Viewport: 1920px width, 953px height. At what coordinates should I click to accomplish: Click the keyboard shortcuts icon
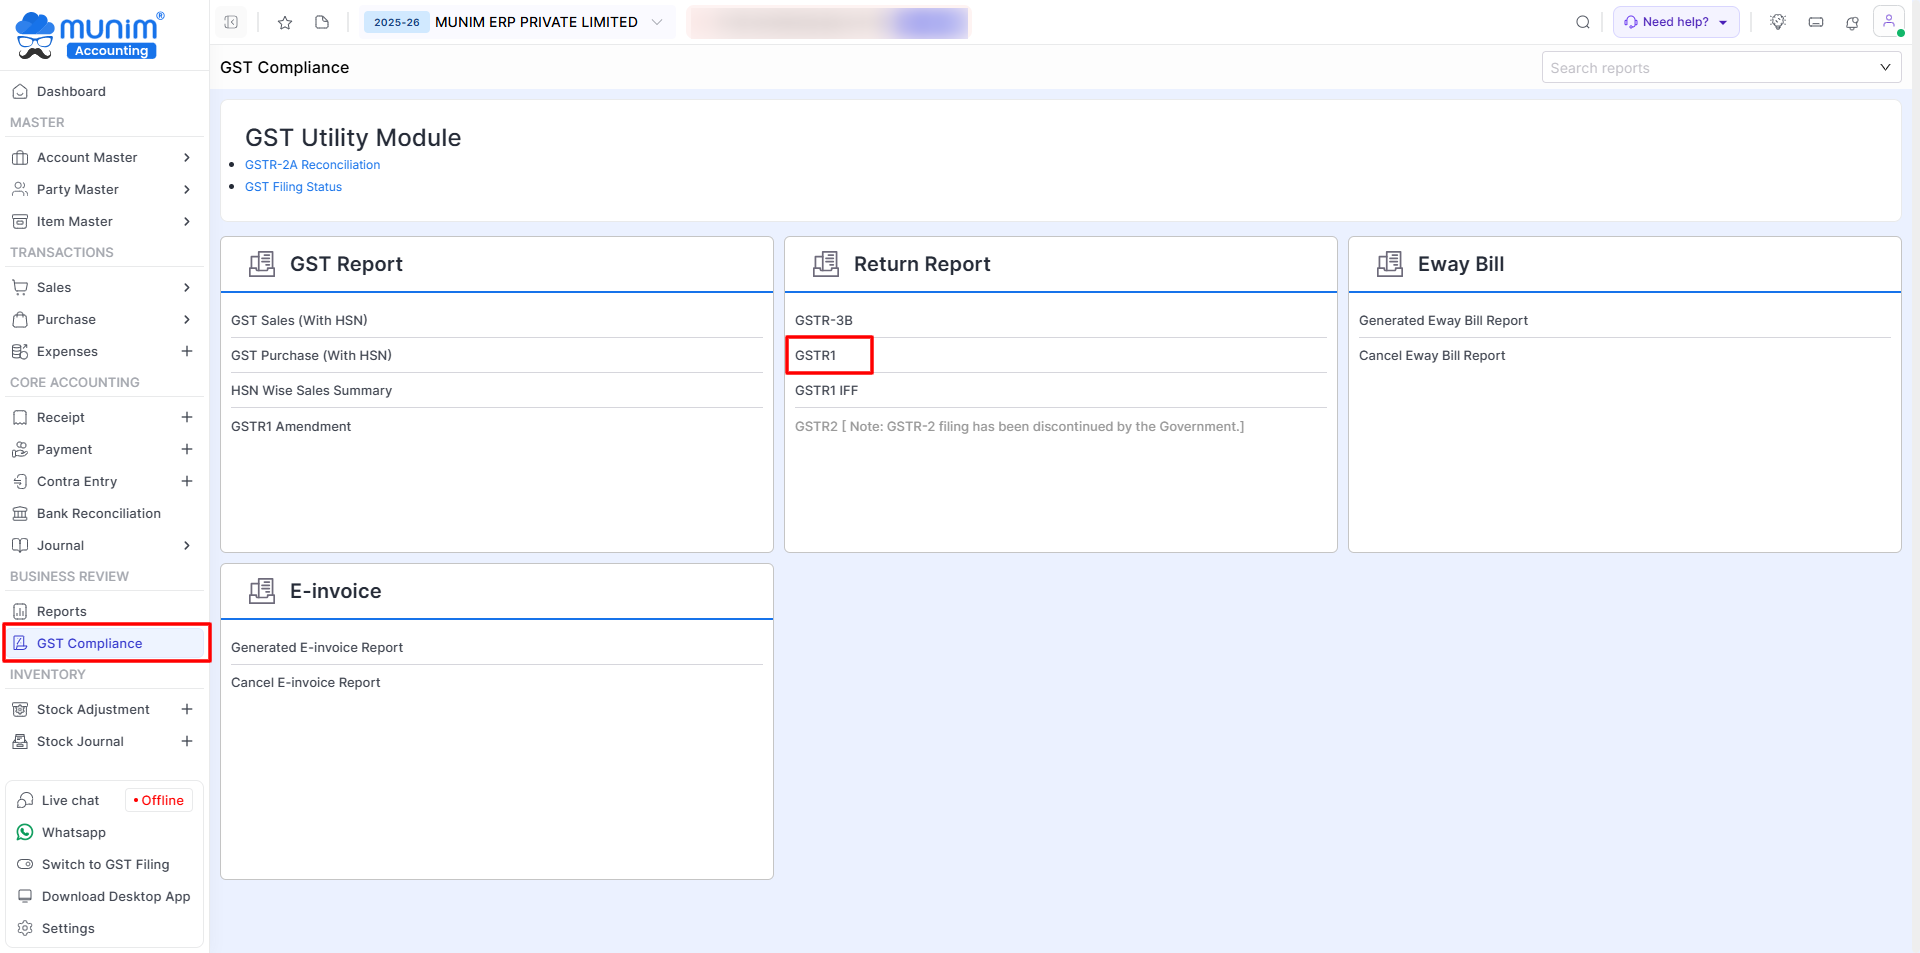1816,22
